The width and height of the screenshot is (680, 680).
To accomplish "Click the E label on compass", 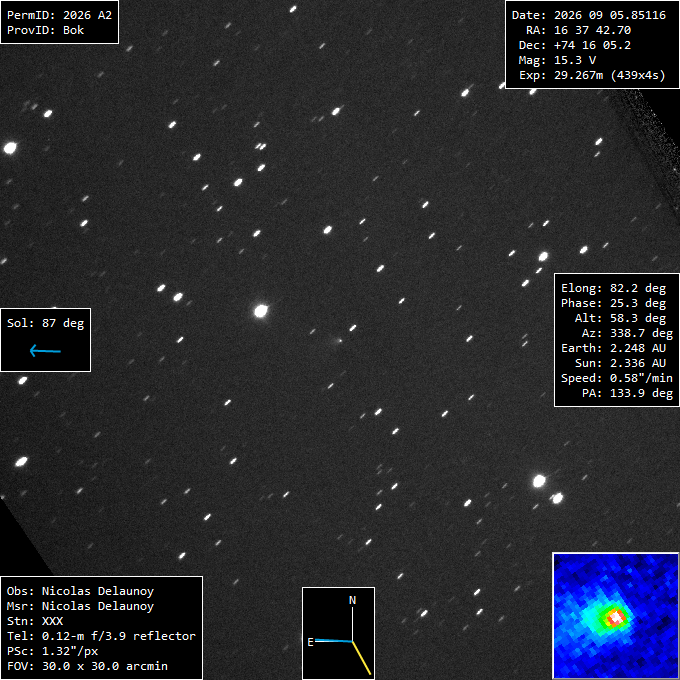I will pyautogui.click(x=310, y=642).
